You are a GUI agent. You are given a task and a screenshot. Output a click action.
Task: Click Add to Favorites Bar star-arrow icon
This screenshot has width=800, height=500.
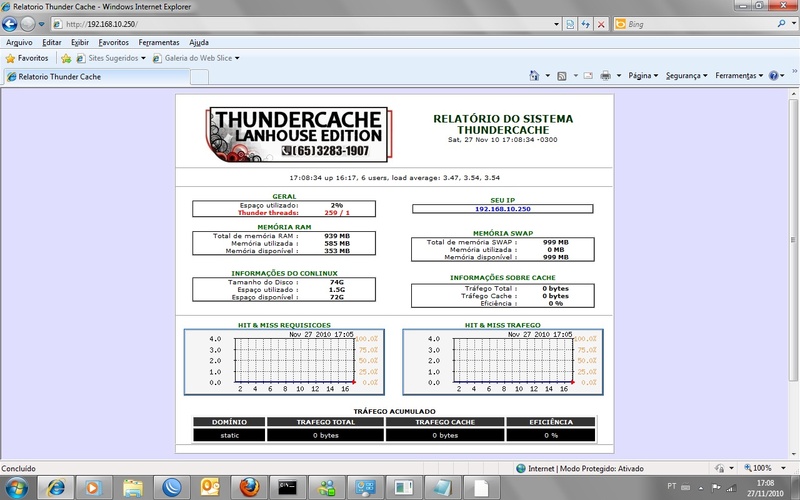pyautogui.click(x=66, y=58)
